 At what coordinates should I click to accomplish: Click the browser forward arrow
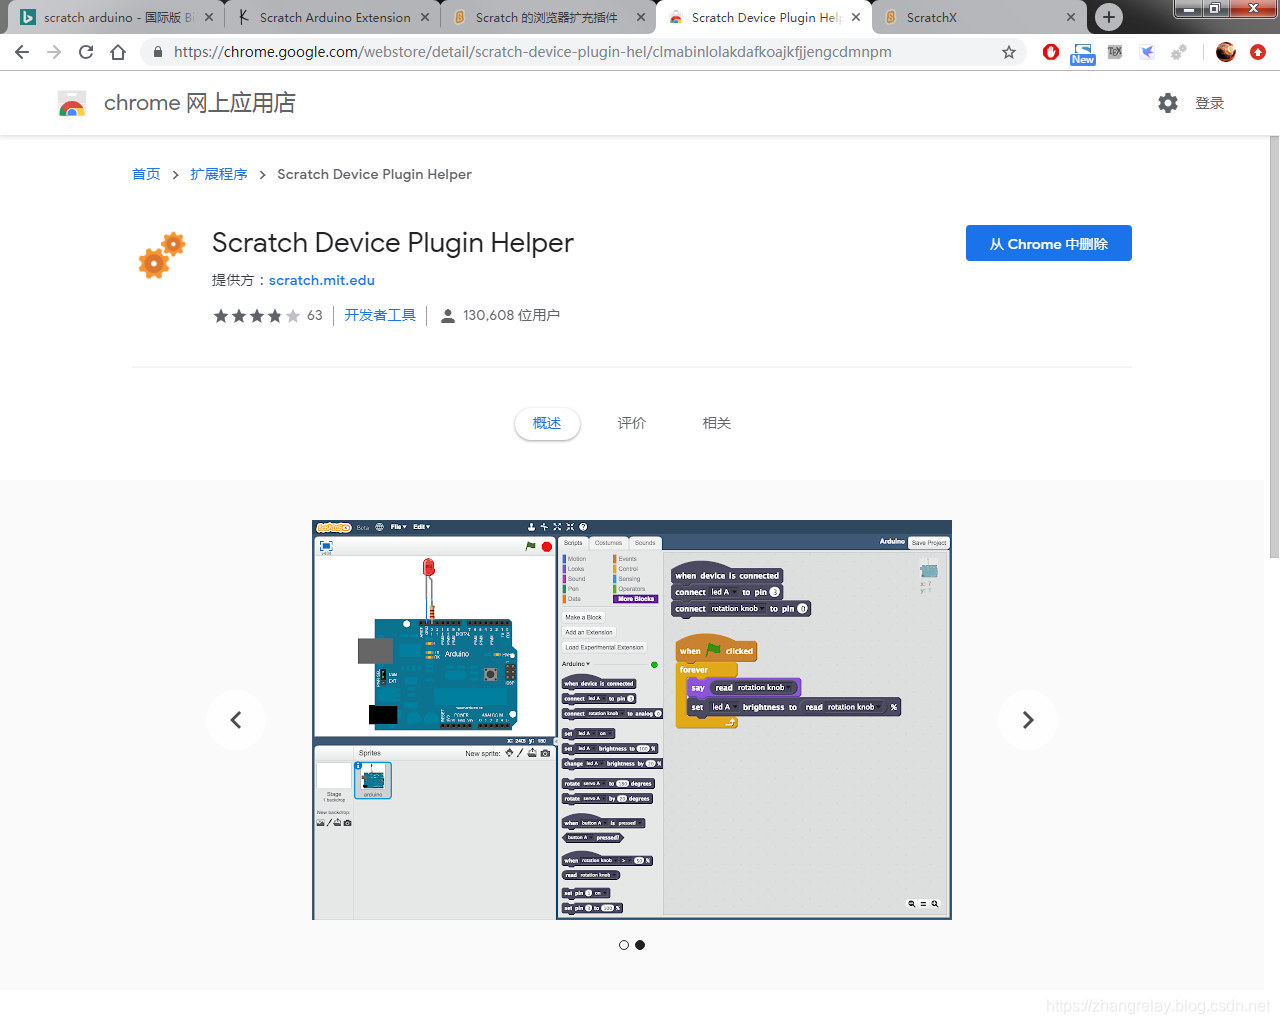(x=54, y=52)
